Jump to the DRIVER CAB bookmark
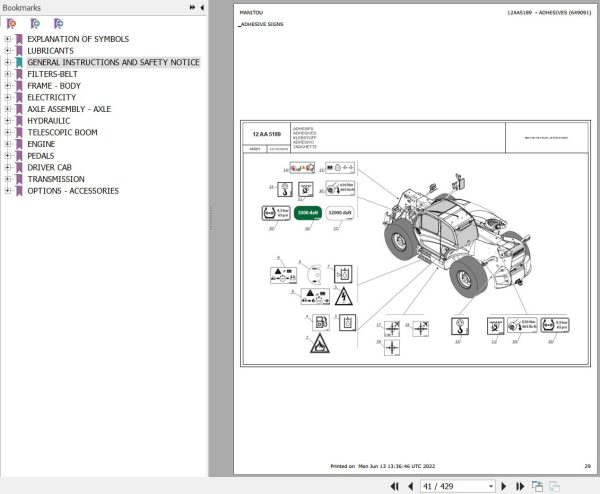The height and width of the screenshot is (494, 600). click(x=49, y=167)
